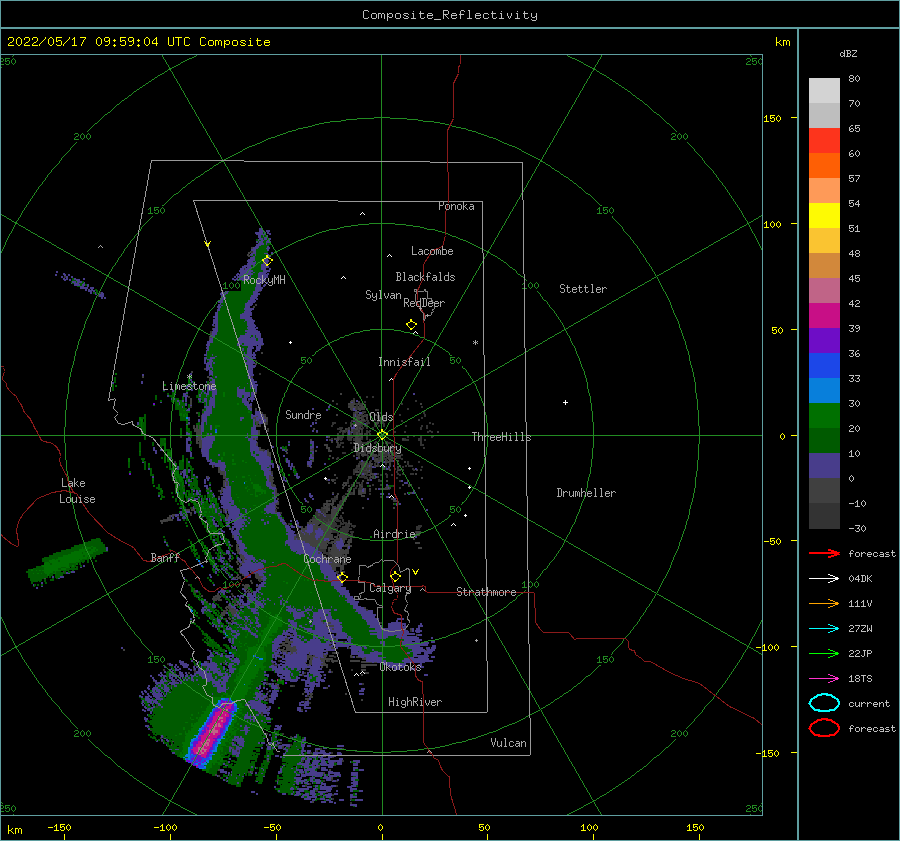Click the white plus marker east of ThreeHills
This screenshot has width=900, height=841.
pos(565,402)
